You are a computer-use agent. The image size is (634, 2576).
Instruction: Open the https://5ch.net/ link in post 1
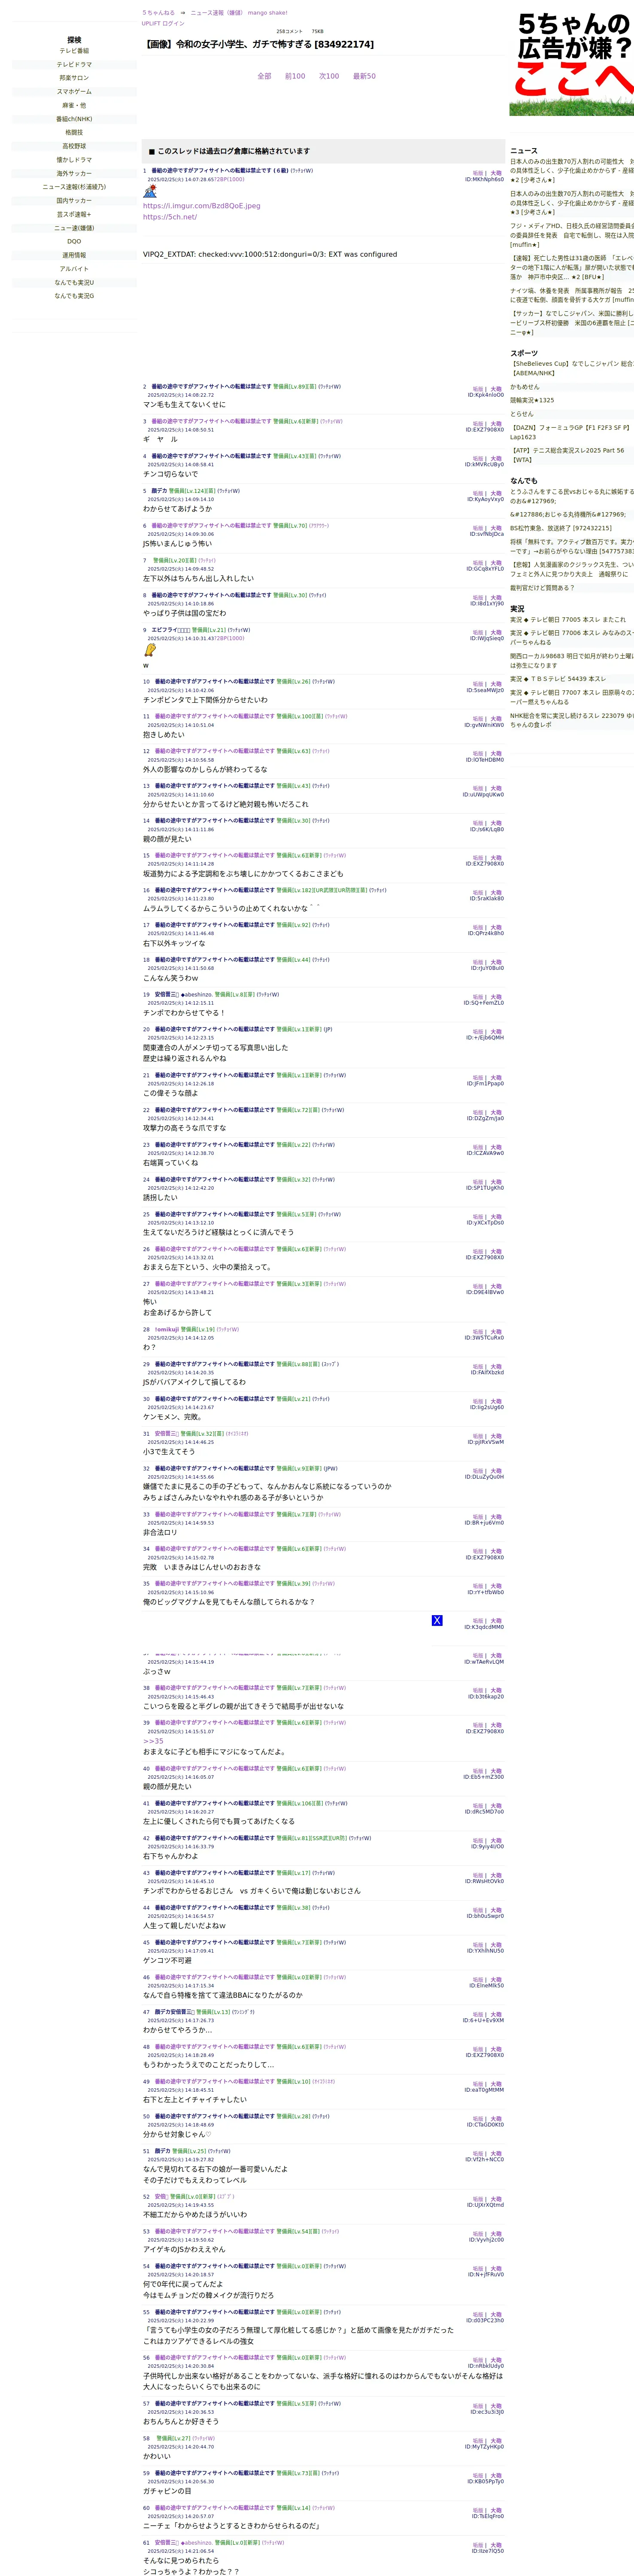[170, 217]
